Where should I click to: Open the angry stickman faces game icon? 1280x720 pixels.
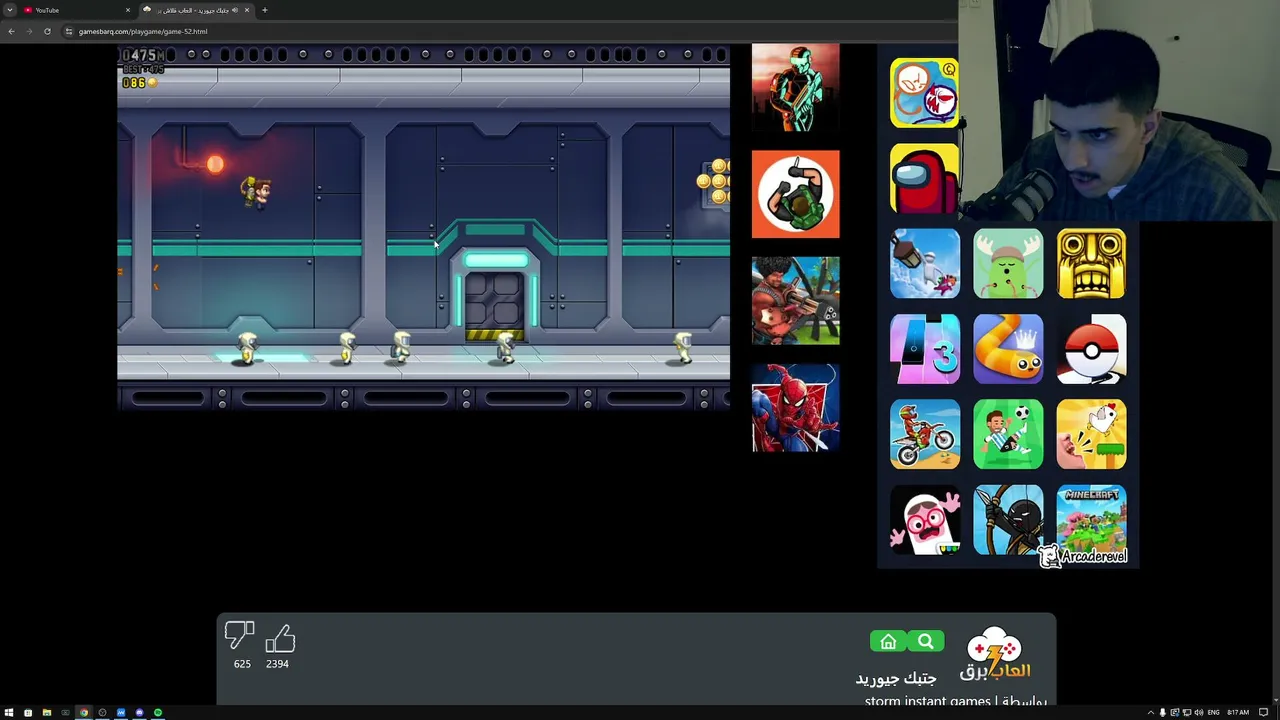point(924,93)
